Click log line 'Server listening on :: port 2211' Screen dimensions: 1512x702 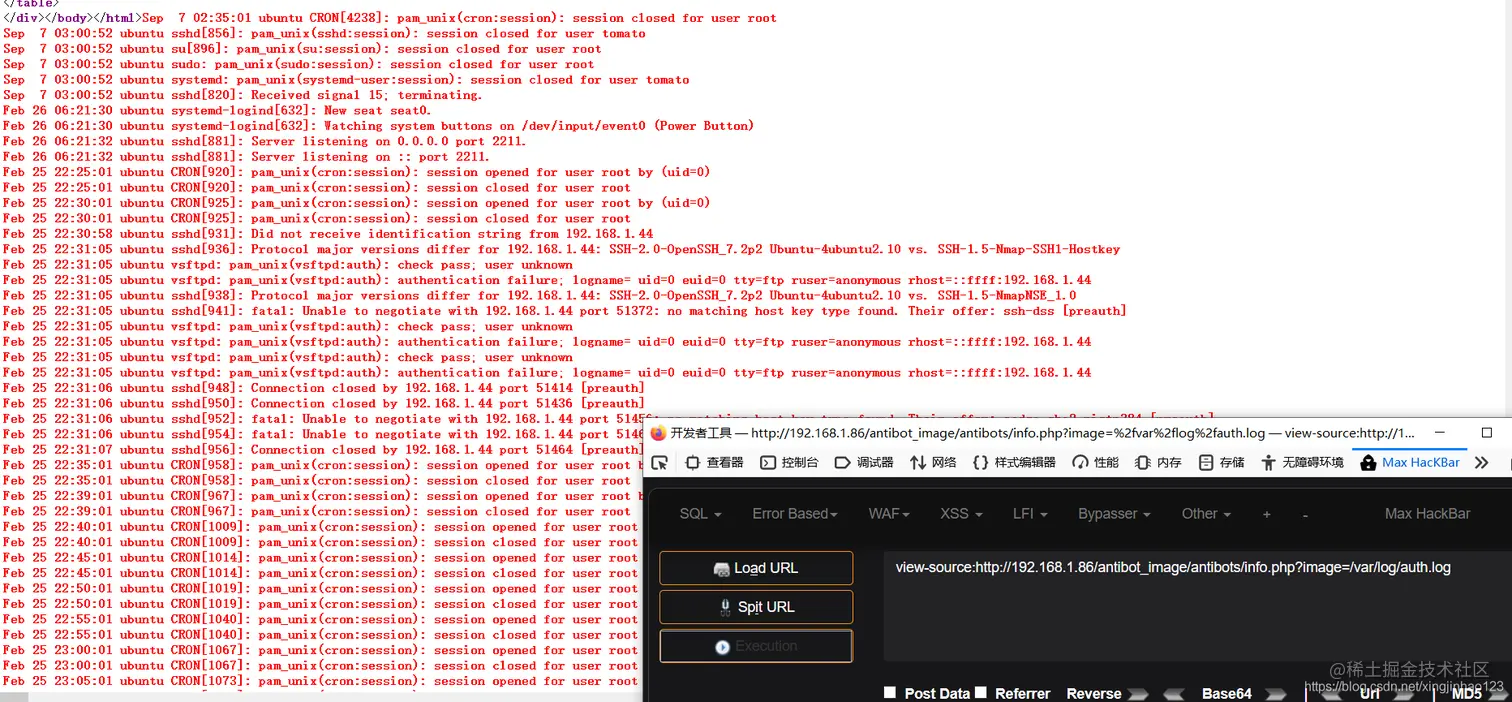tap(246, 156)
